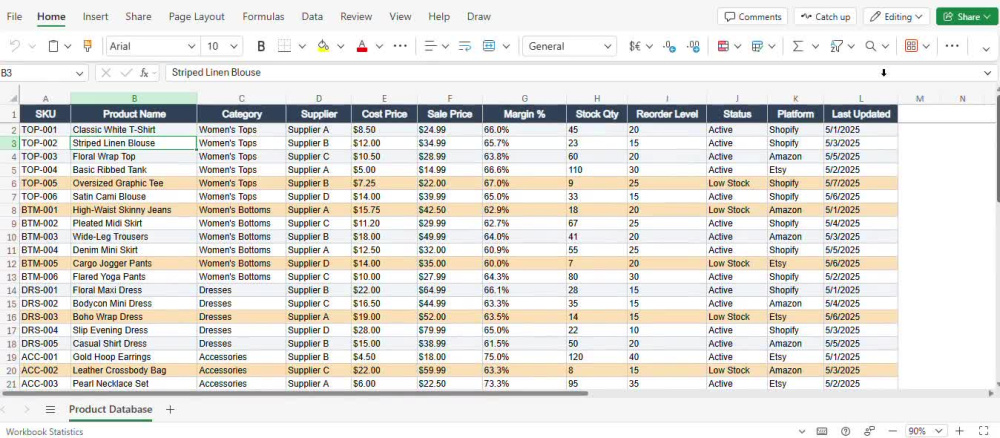Add a new sheet
This screenshot has width=1000, height=438.
pyautogui.click(x=170, y=409)
